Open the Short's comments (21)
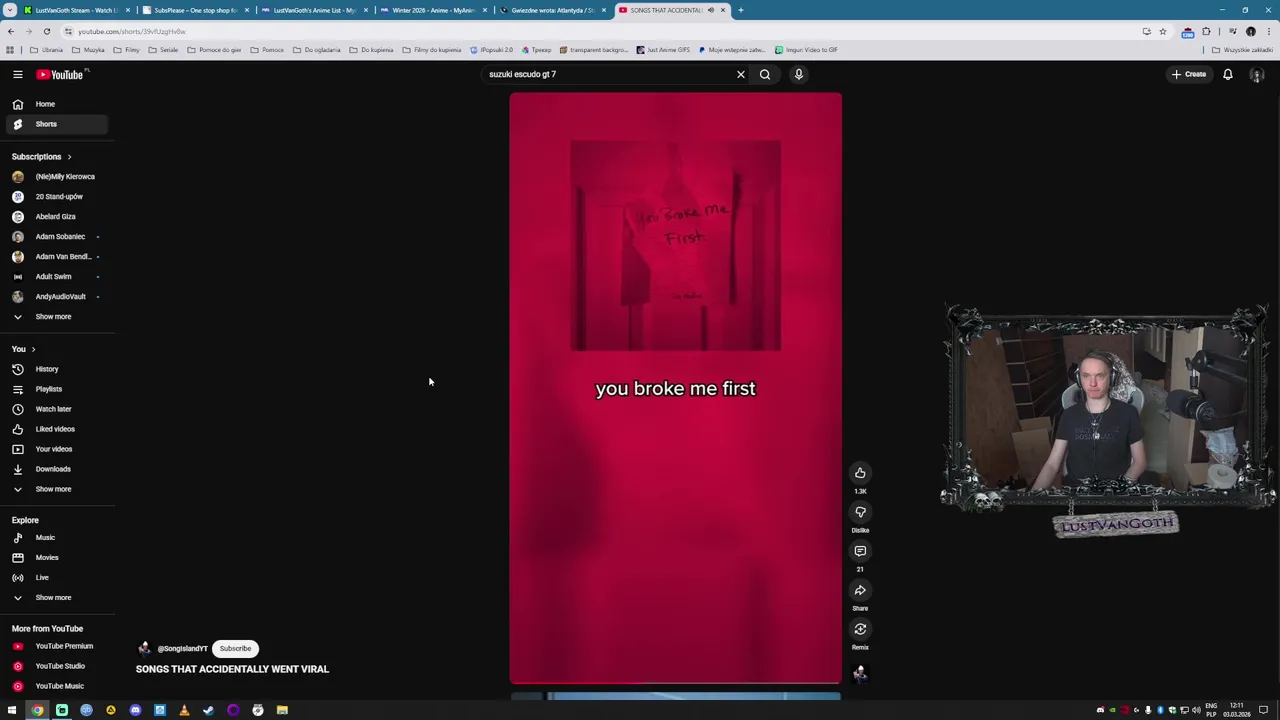 (860, 551)
